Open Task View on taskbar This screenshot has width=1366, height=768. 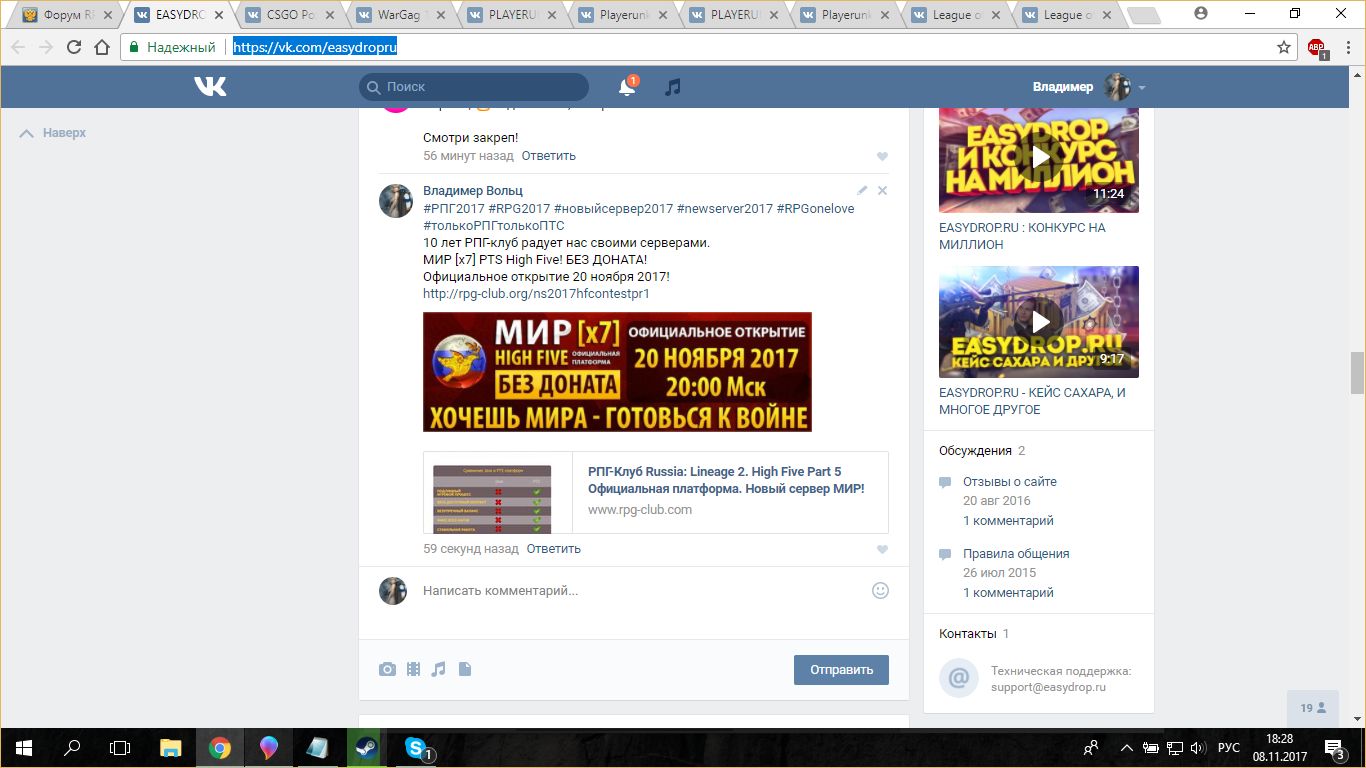(x=120, y=747)
